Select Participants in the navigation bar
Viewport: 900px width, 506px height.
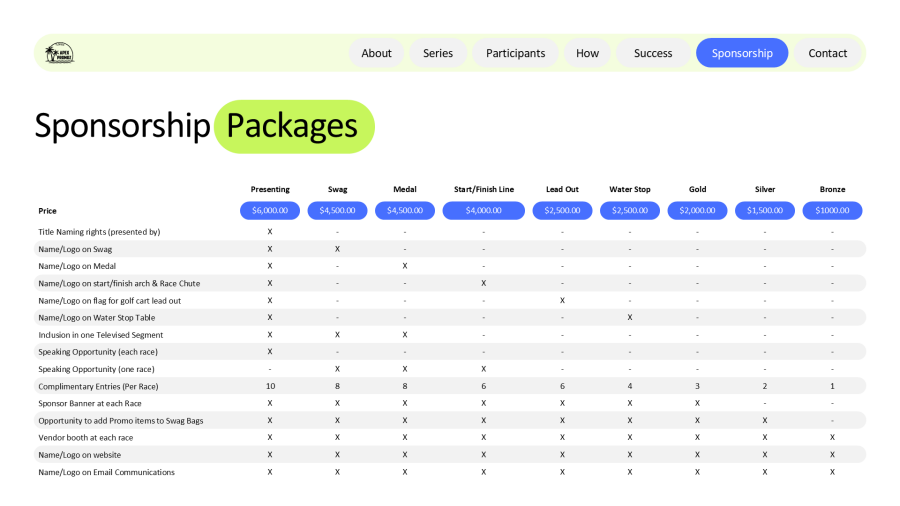click(x=515, y=53)
